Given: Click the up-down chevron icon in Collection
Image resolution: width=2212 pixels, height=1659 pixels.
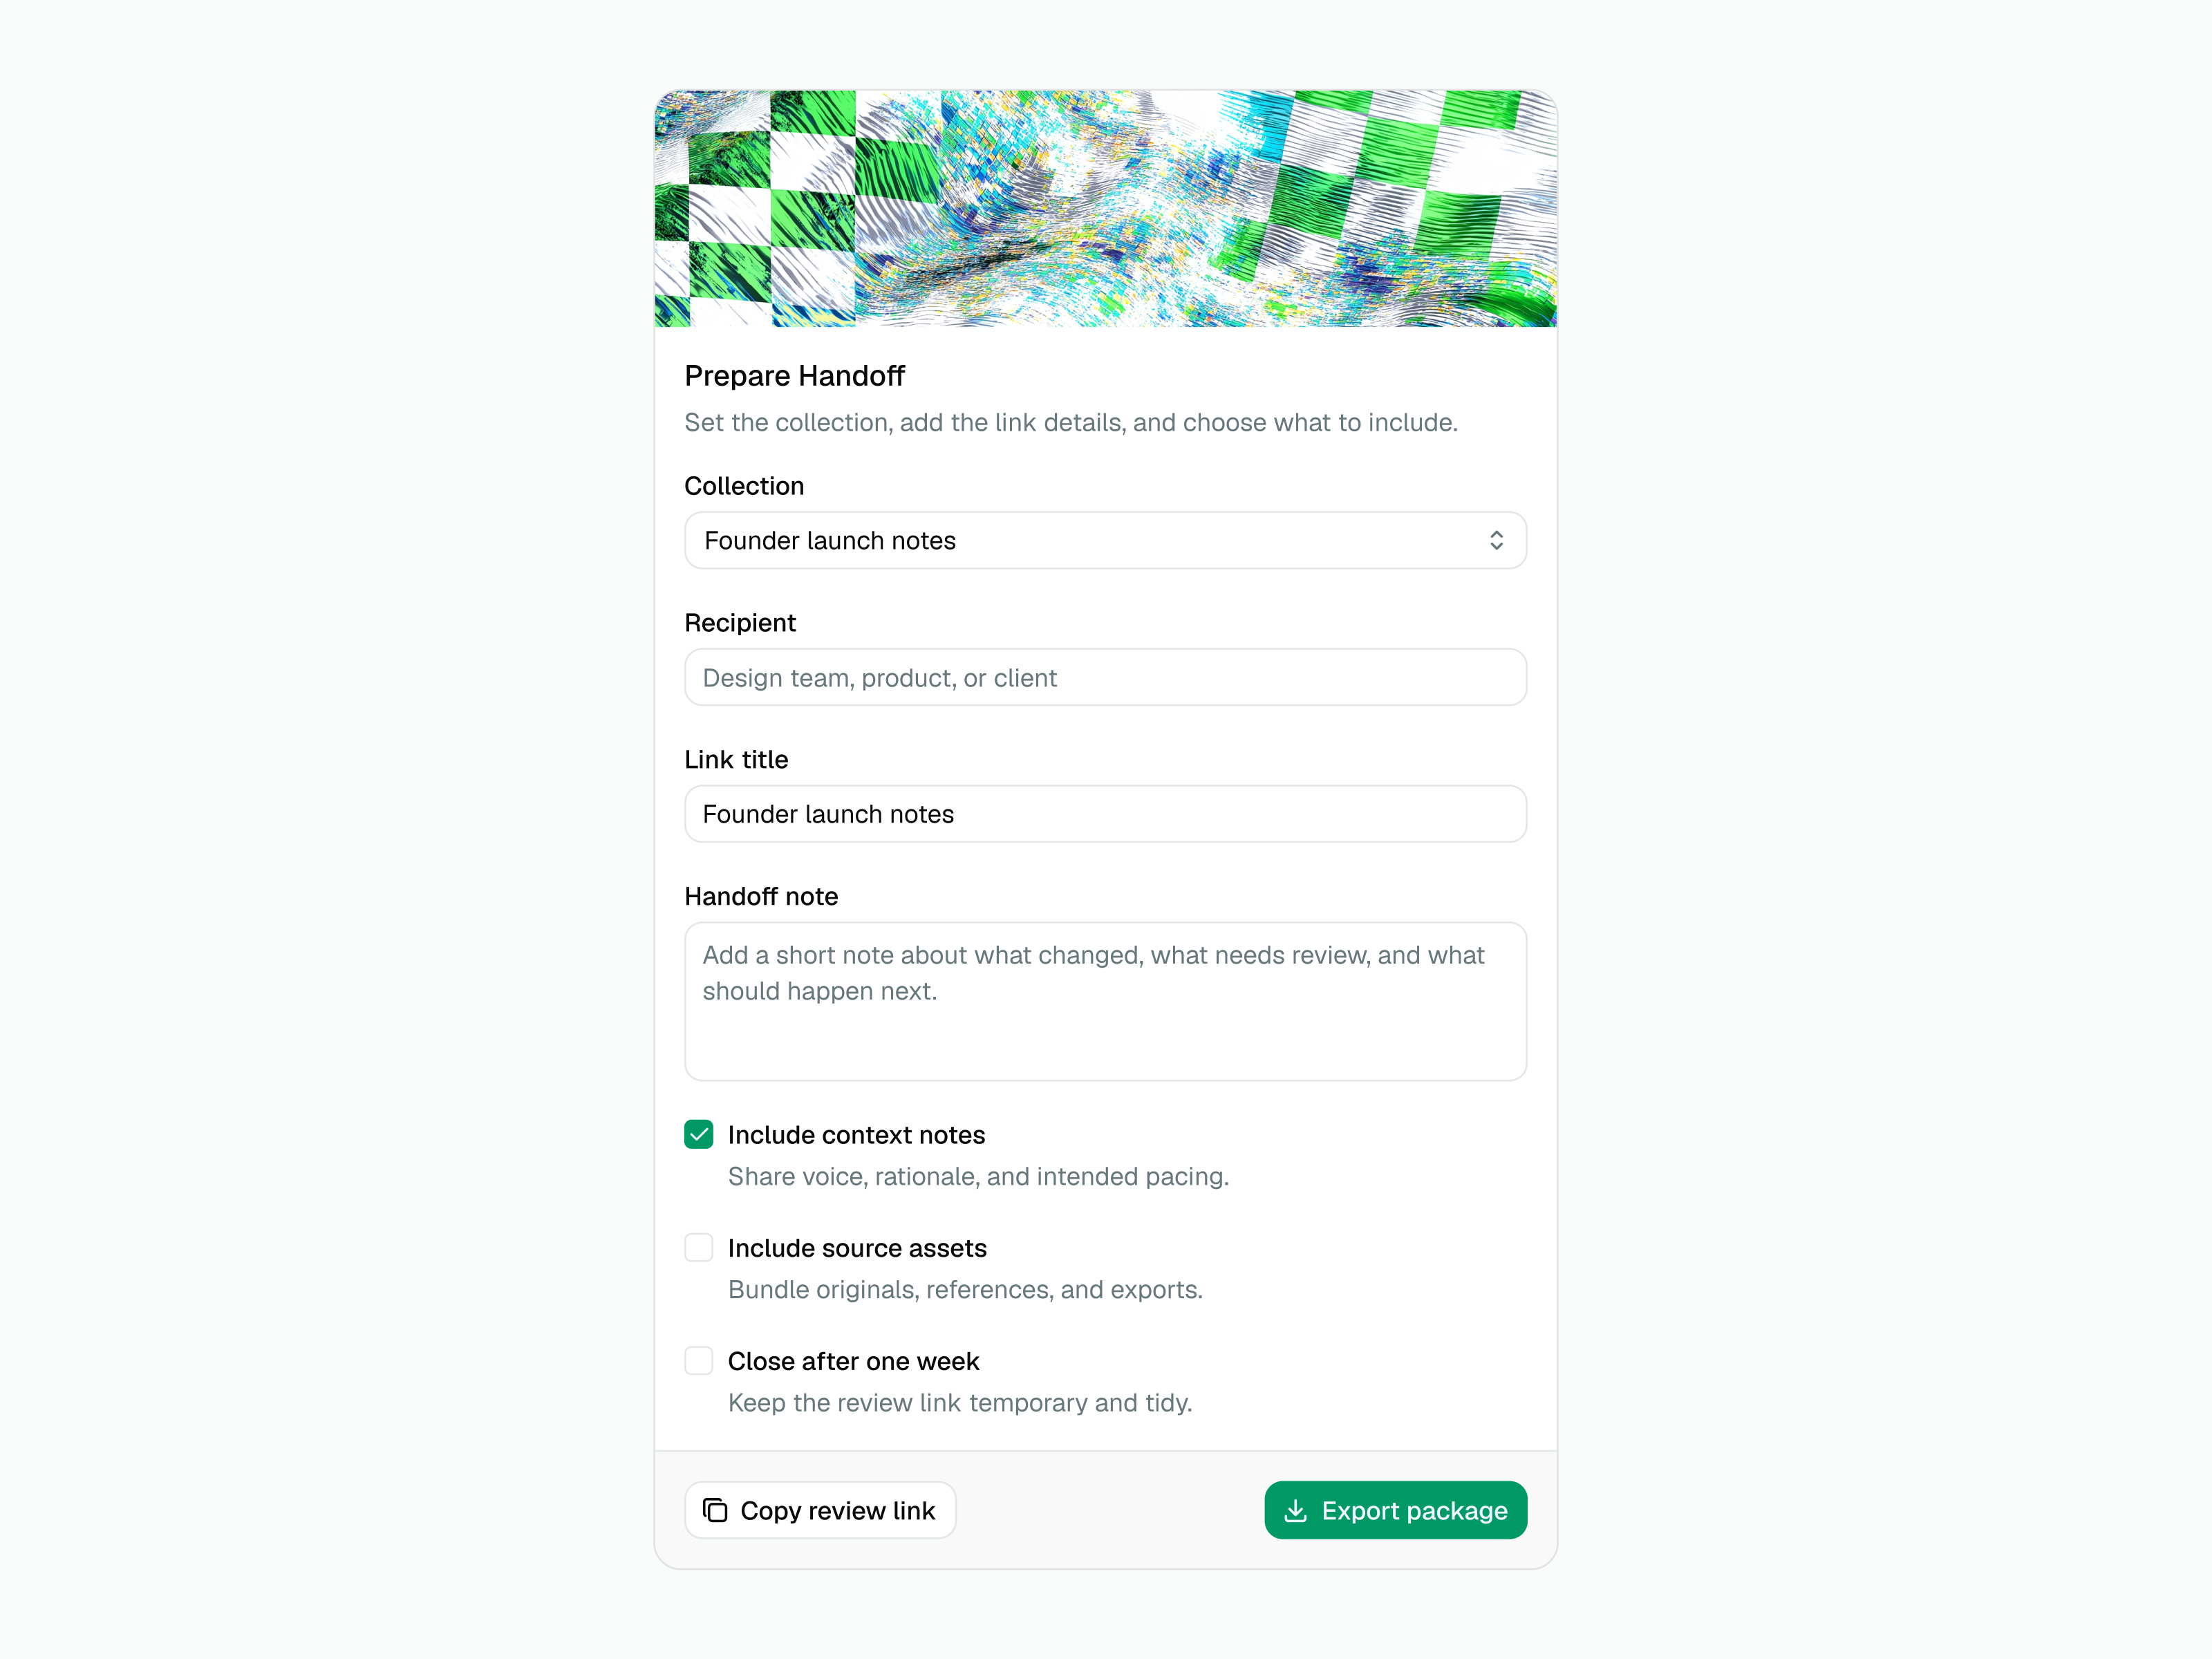Looking at the screenshot, I should tap(1496, 541).
